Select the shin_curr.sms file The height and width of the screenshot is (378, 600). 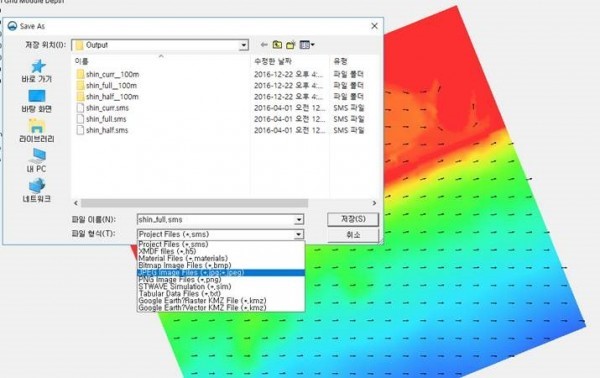pos(107,108)
